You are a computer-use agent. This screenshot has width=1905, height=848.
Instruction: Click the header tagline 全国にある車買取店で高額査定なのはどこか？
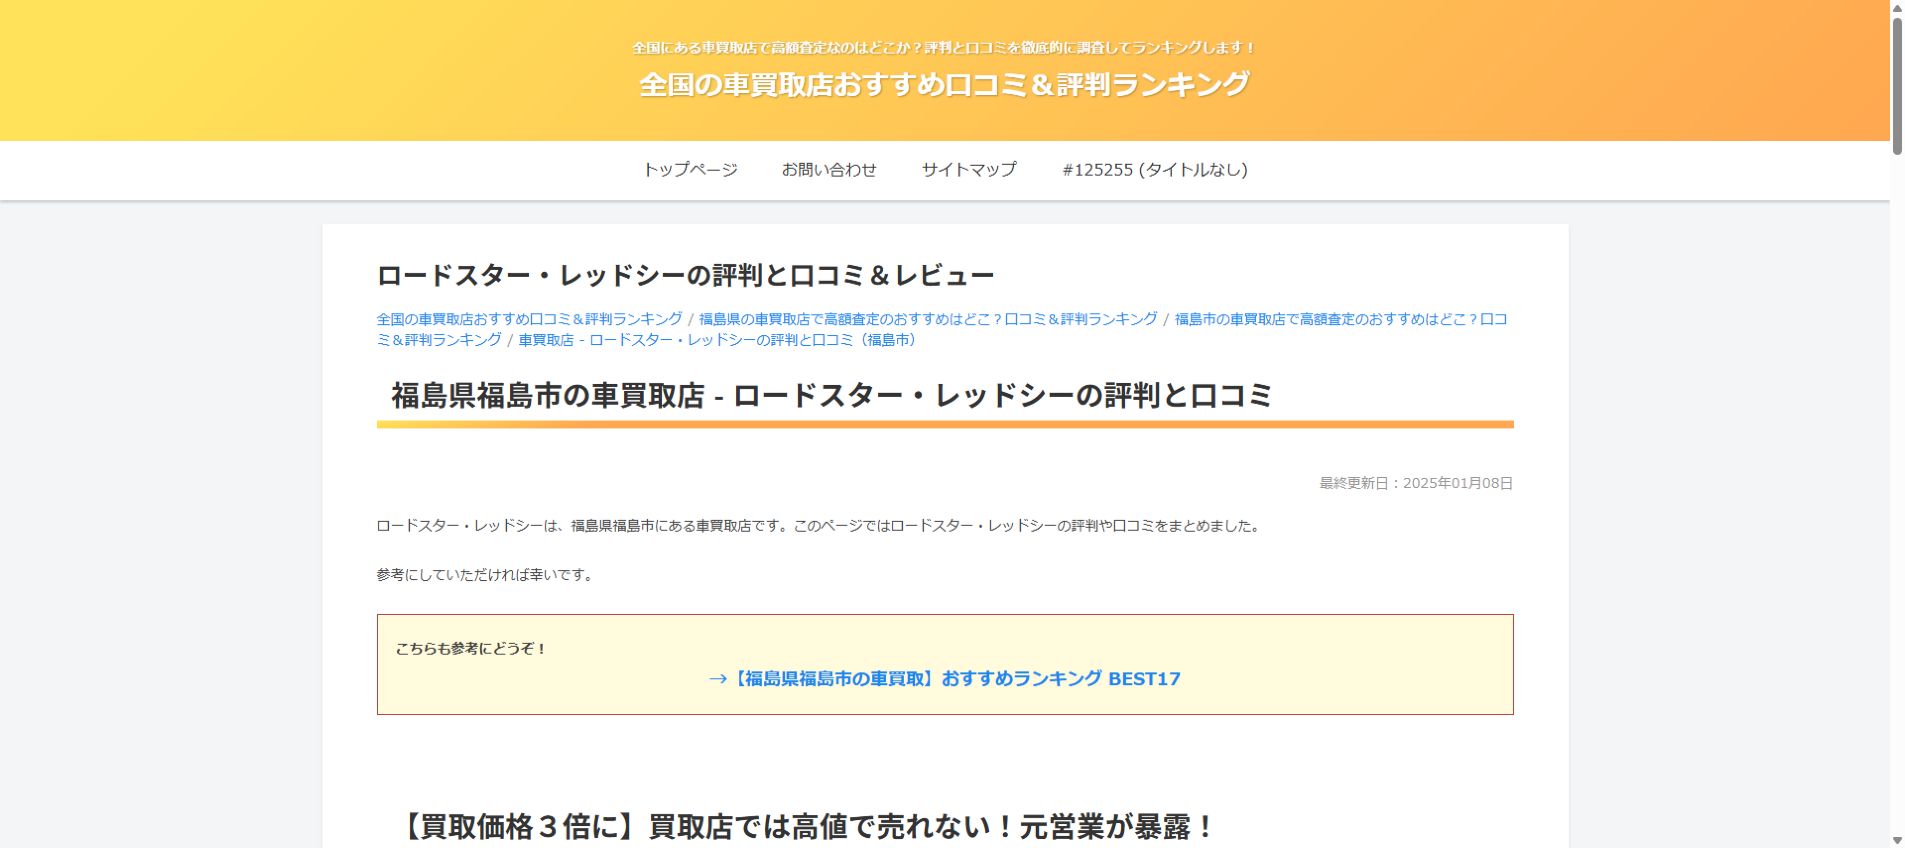click(944, 48)
